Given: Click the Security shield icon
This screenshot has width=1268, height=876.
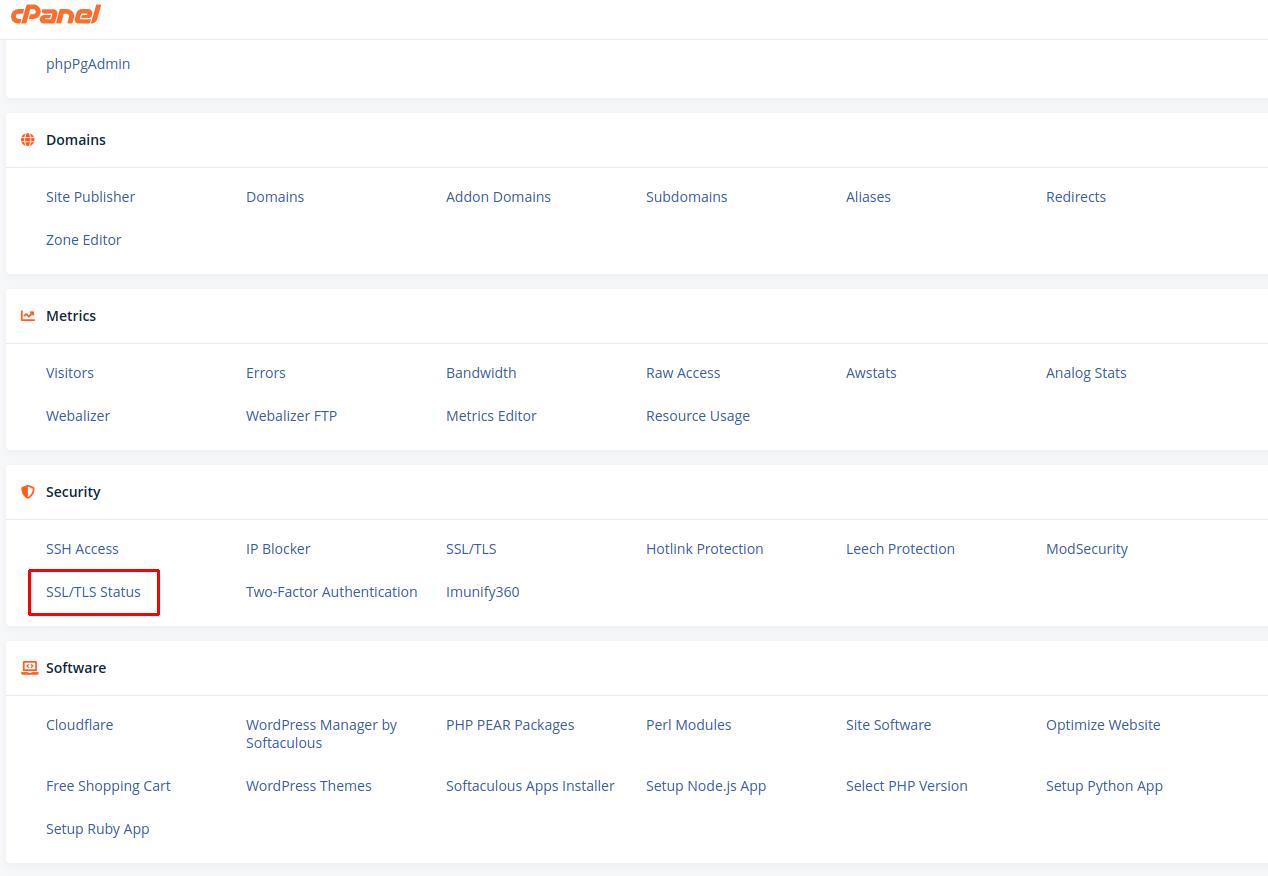Looking at the screenshot, I should tap(28, 492).
